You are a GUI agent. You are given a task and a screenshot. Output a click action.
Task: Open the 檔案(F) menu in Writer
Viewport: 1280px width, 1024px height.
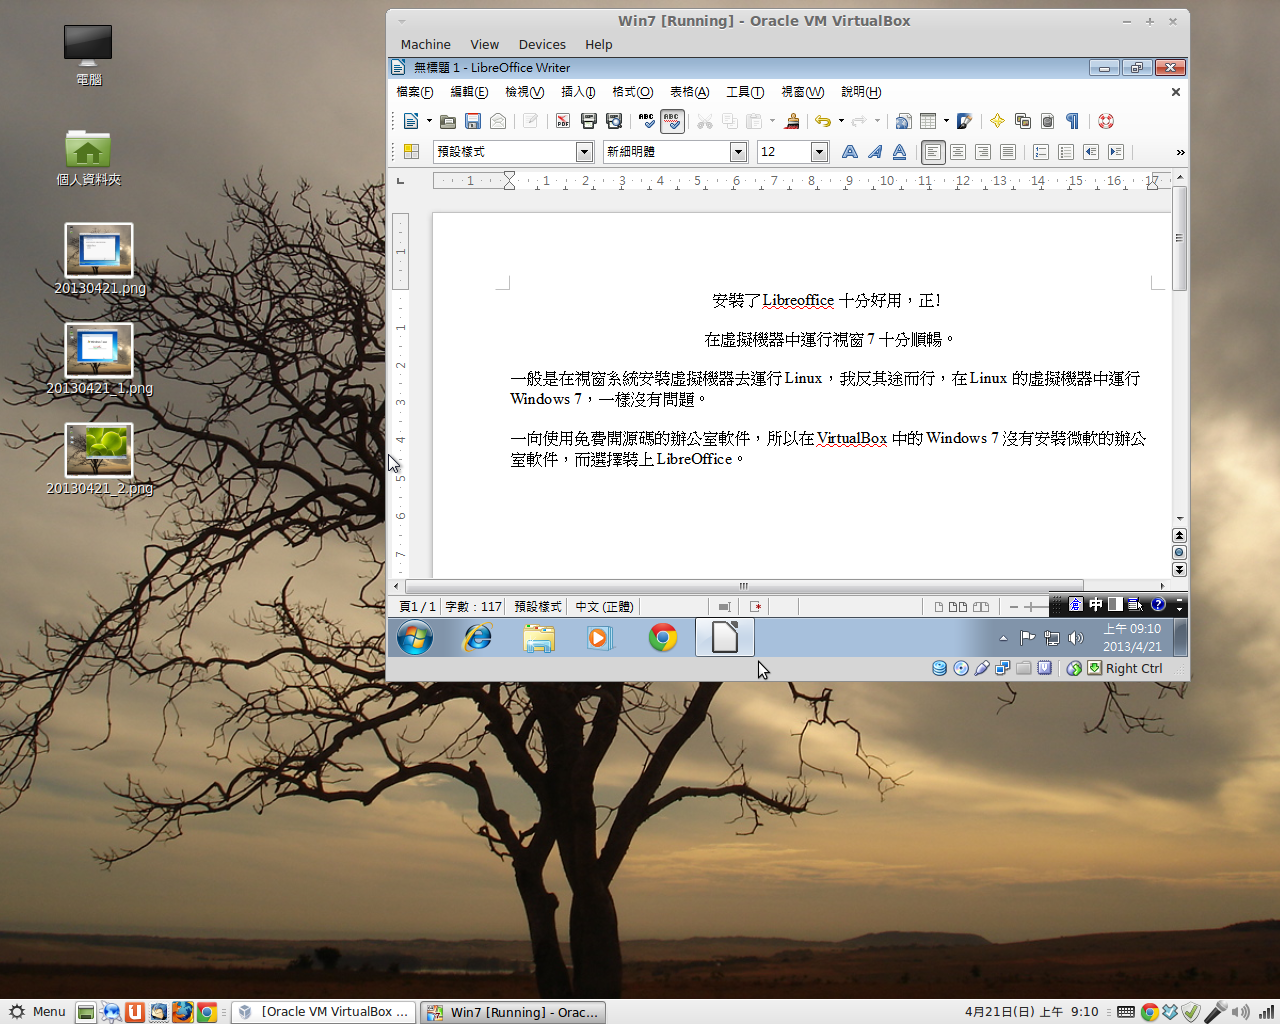point(415,92)
